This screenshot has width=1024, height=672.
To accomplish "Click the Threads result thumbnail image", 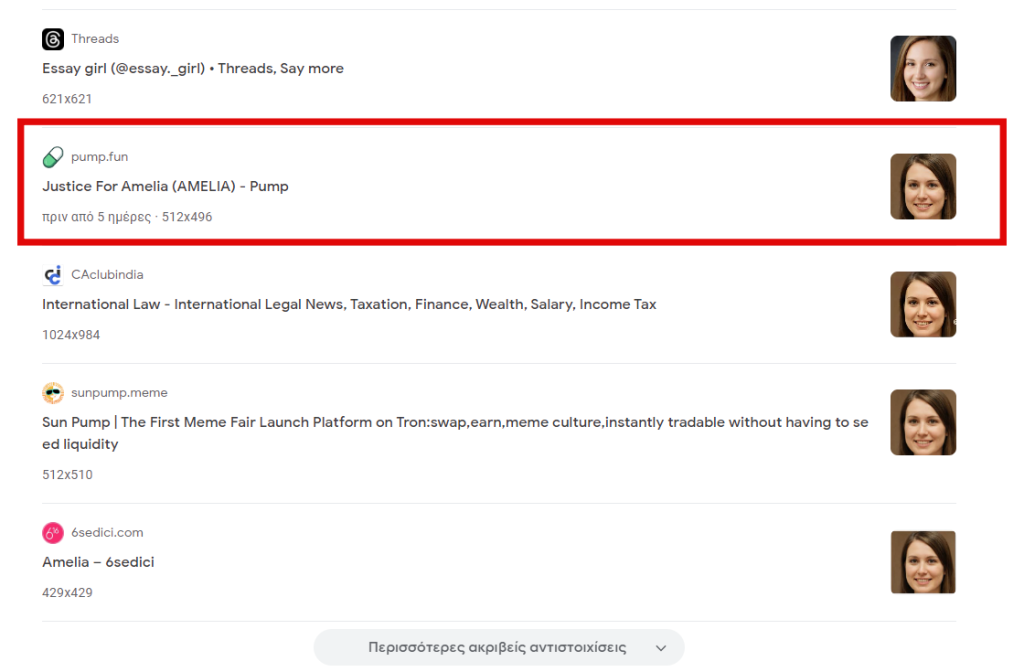I will (923, 69).
